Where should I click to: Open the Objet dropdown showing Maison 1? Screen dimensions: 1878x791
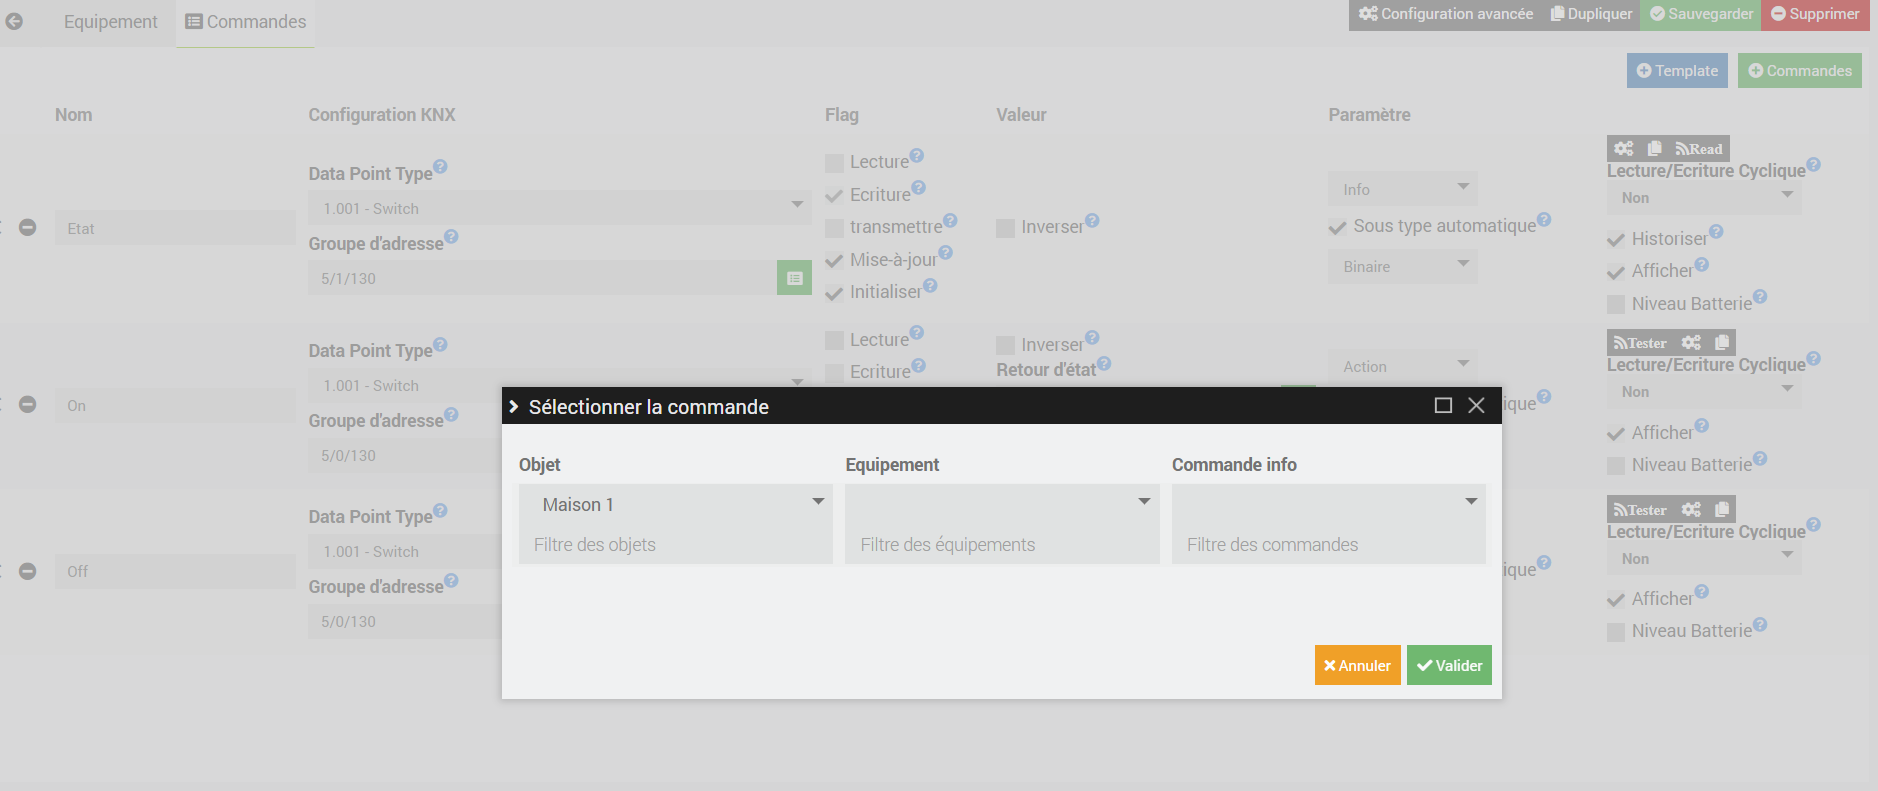point(676,504)
